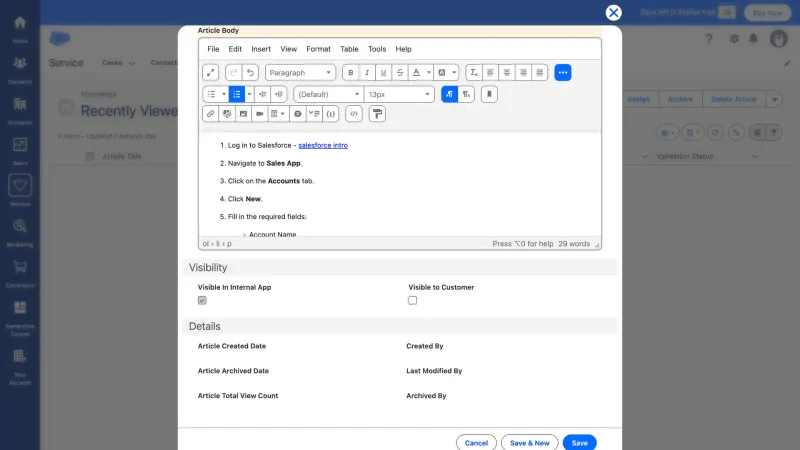Click the emoticons palette icon

[x=227, y=114]
